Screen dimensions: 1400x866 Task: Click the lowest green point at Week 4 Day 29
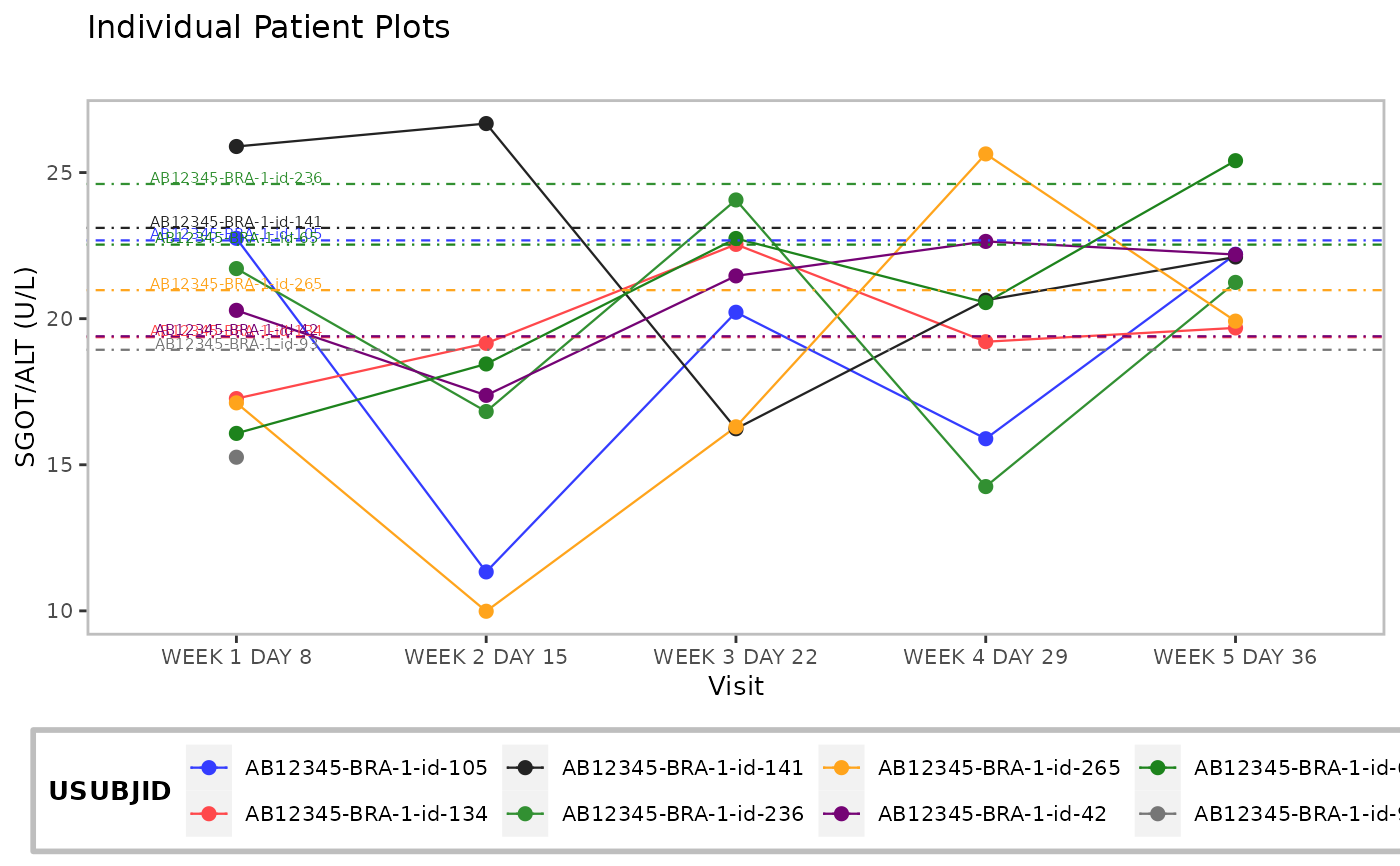986,487
